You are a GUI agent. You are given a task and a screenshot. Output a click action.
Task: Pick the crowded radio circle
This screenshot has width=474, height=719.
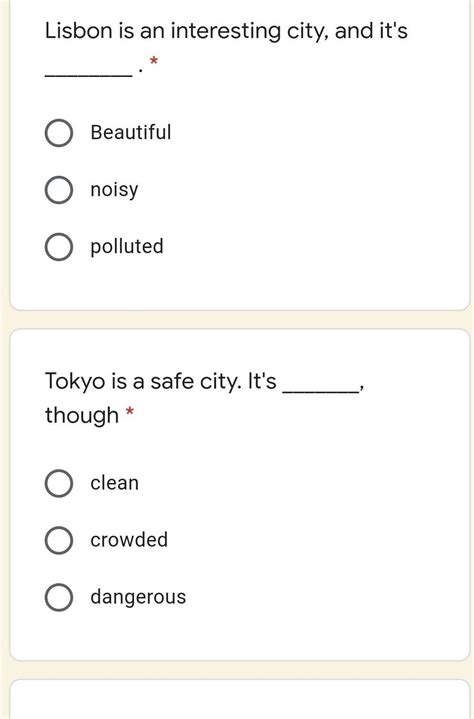pyautogui.click(x=59, y=540)
